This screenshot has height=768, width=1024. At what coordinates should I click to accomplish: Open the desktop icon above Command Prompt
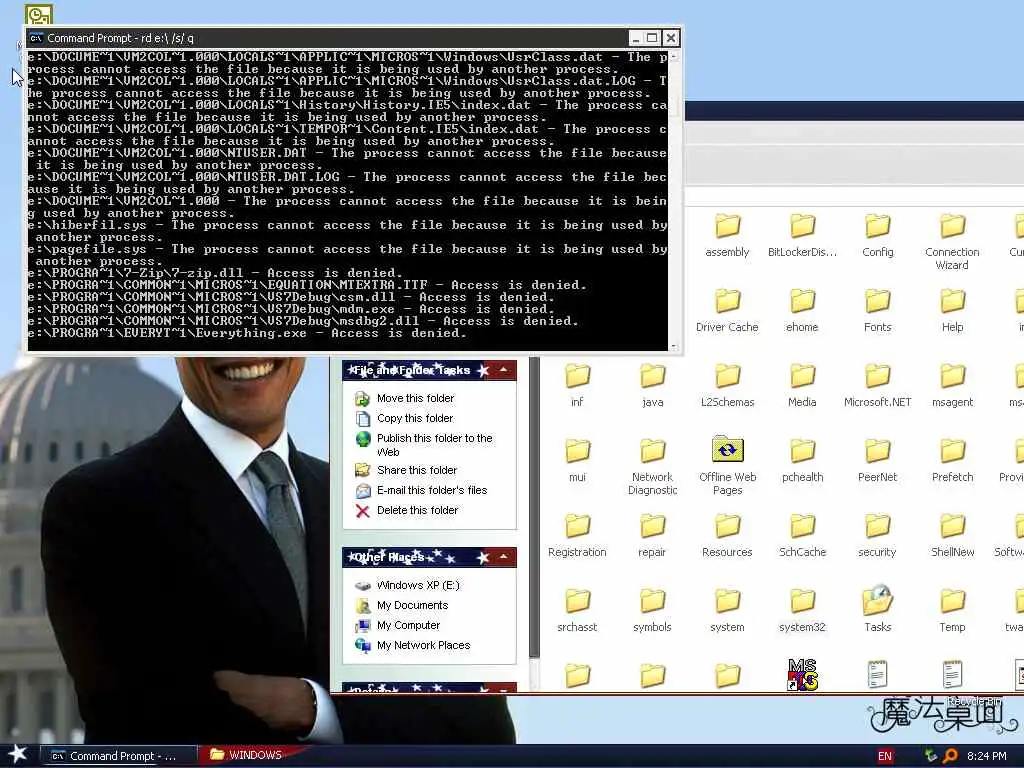click(x=39, y=14)
